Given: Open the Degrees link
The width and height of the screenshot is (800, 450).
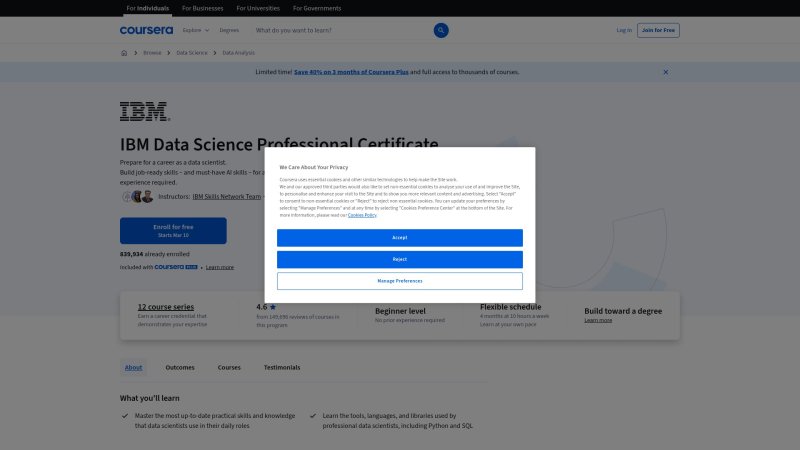Looking at the screenshot, I should click(x=229, y=30).
